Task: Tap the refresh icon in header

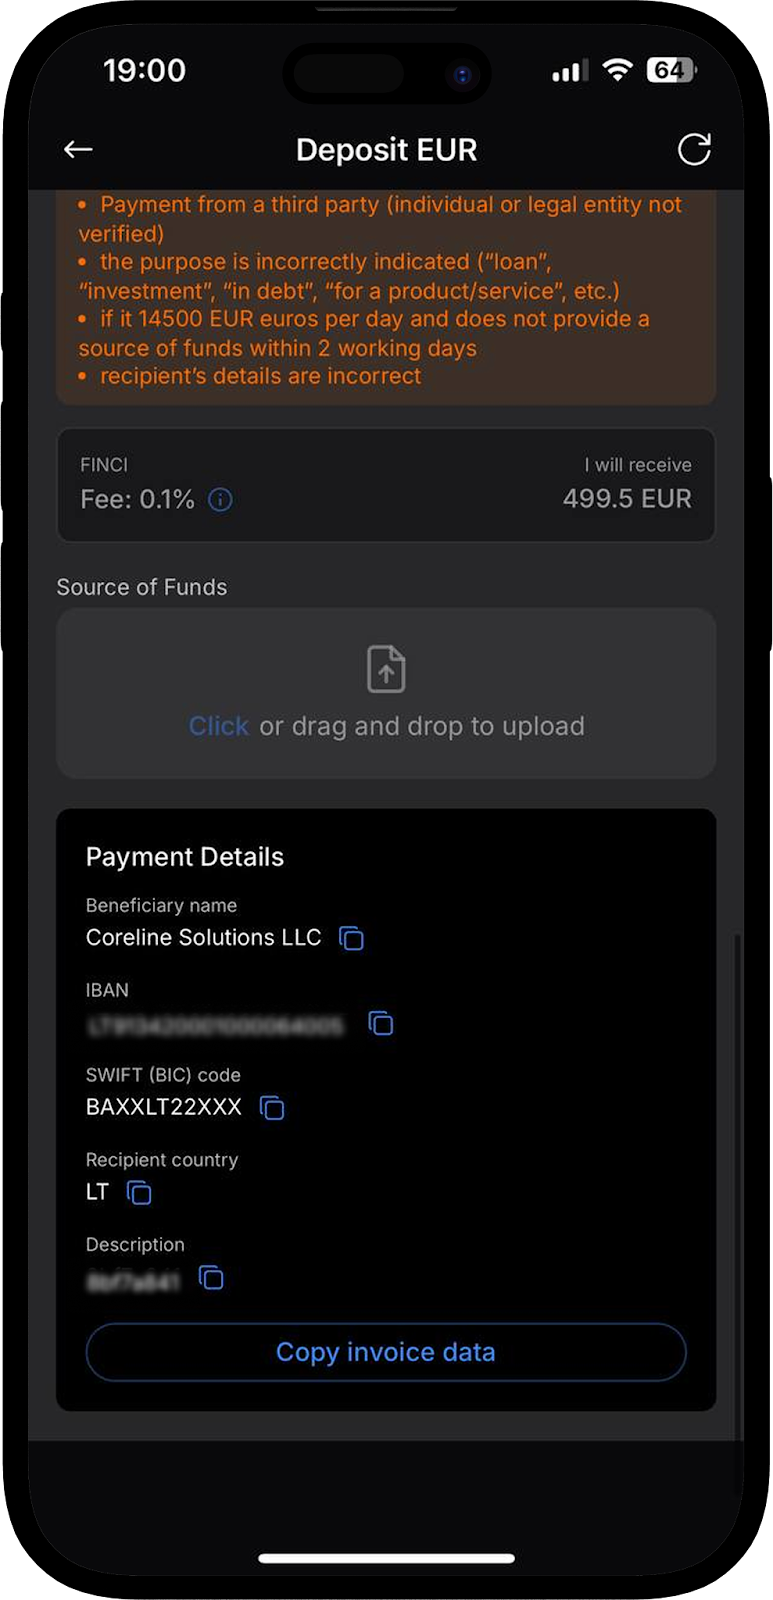Action: coord(694,150)
